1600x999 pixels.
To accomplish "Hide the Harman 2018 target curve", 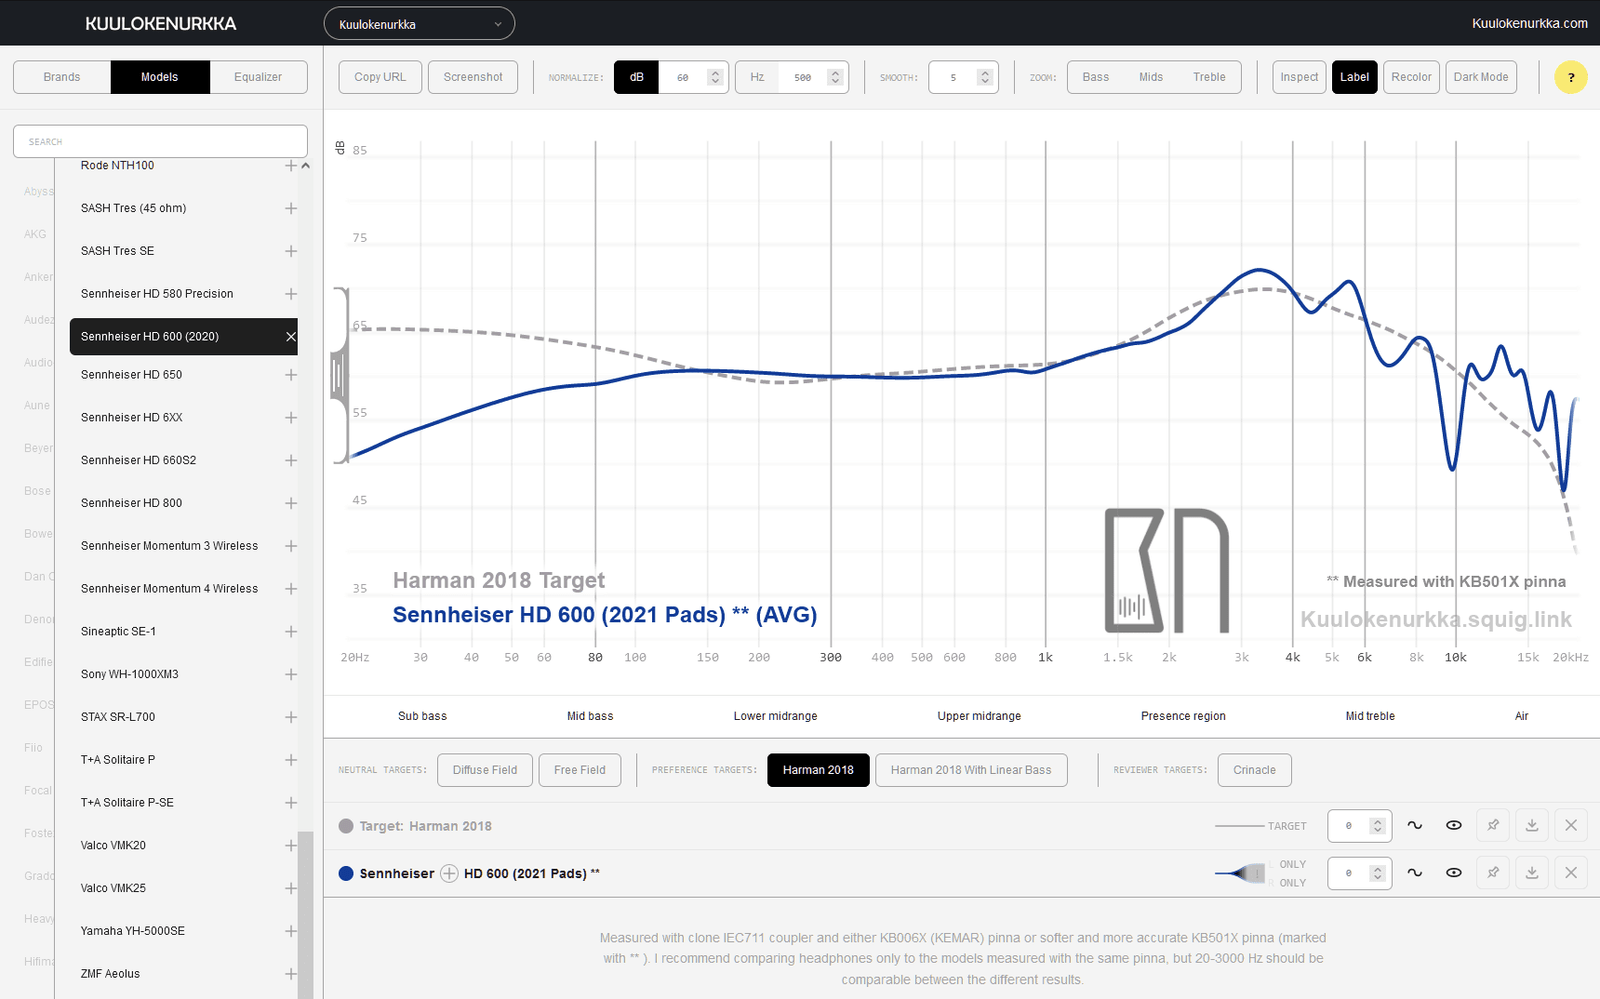I will (1454, 825).
